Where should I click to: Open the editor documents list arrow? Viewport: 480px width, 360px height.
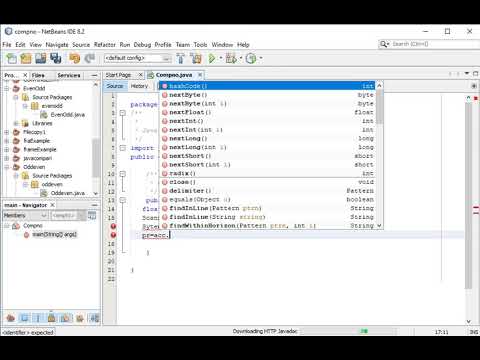[x=467, y=73]
